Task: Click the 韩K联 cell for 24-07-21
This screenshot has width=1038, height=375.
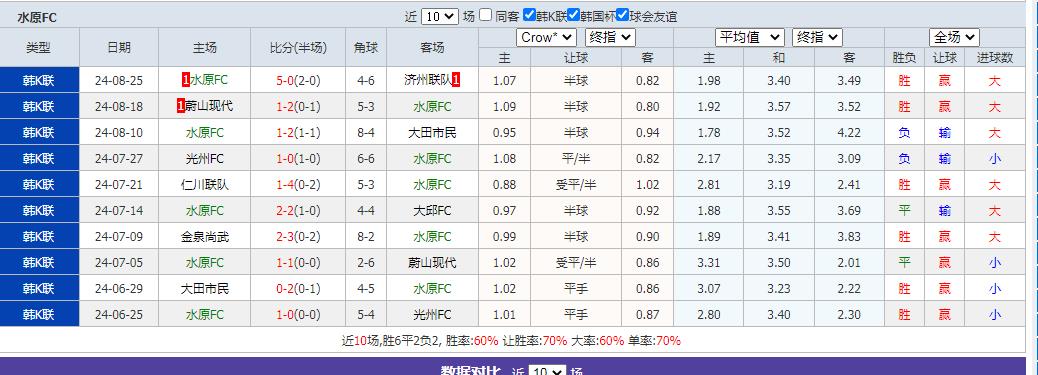Action: (x=39, y=184)
